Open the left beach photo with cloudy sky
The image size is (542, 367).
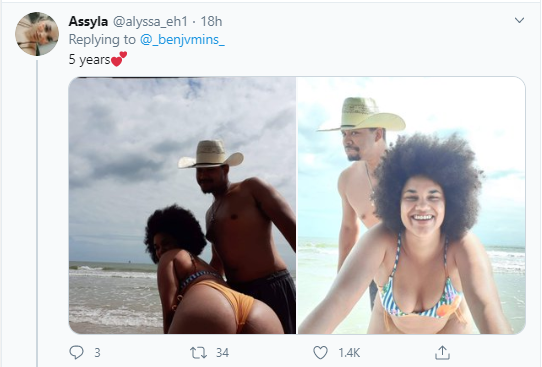pyautogui.click(x=182, y=205)
